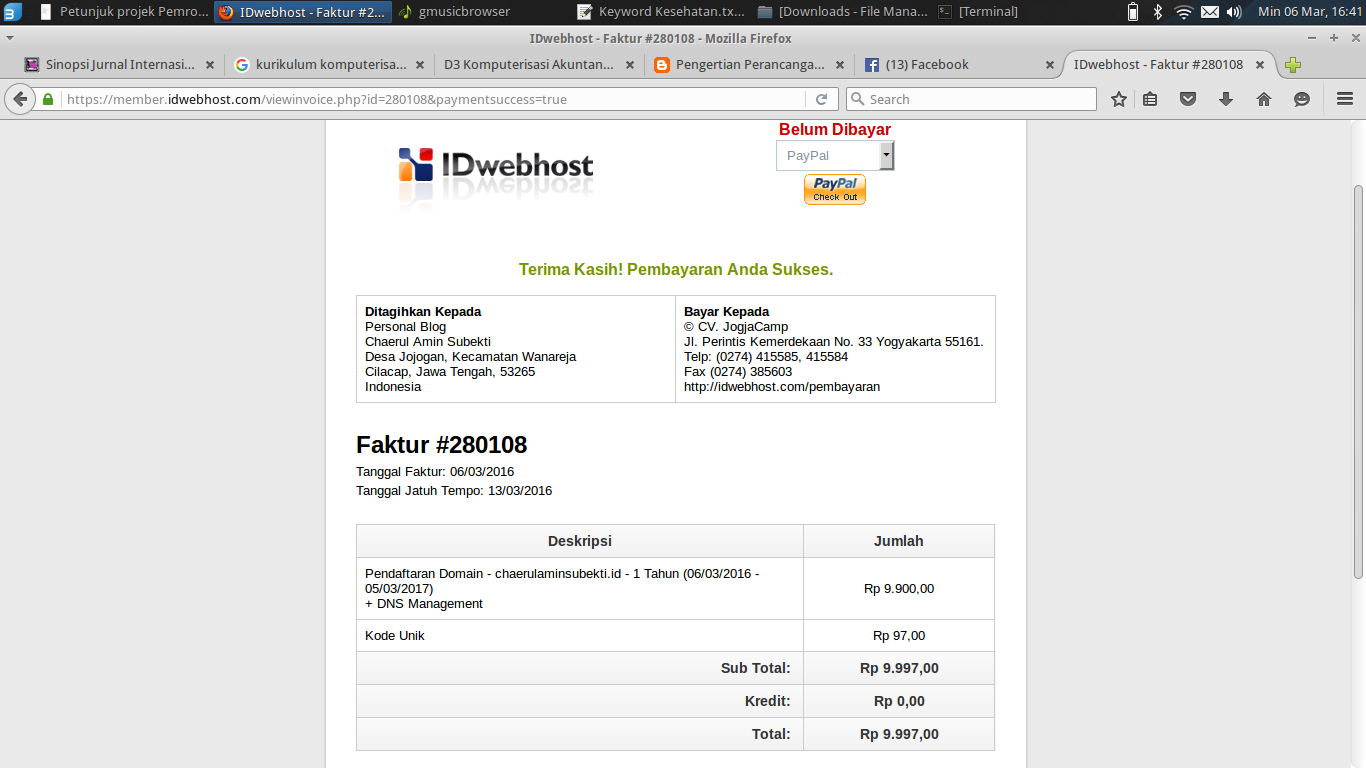
Task: Open Petunjuk projek Pemro taskbar window
Action: pos(122,12)
